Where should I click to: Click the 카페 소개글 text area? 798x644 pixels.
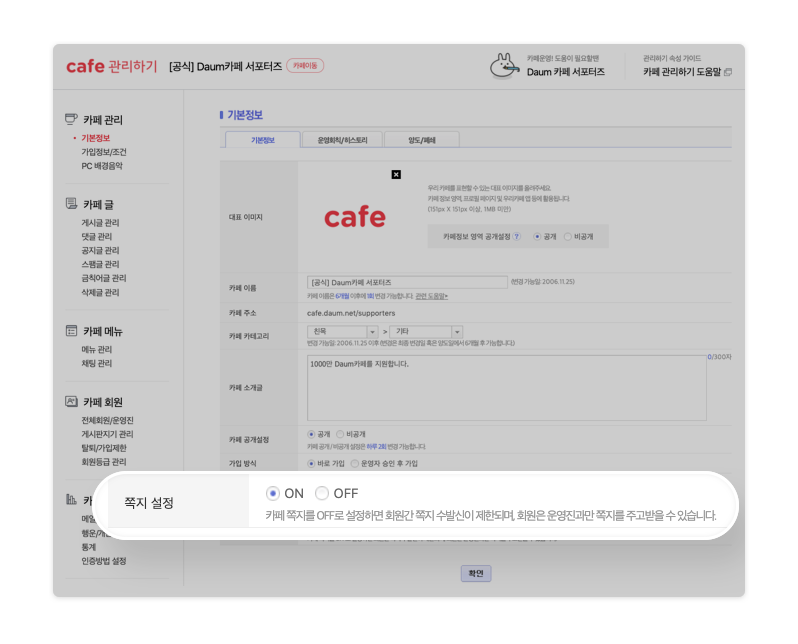[506, 388]
